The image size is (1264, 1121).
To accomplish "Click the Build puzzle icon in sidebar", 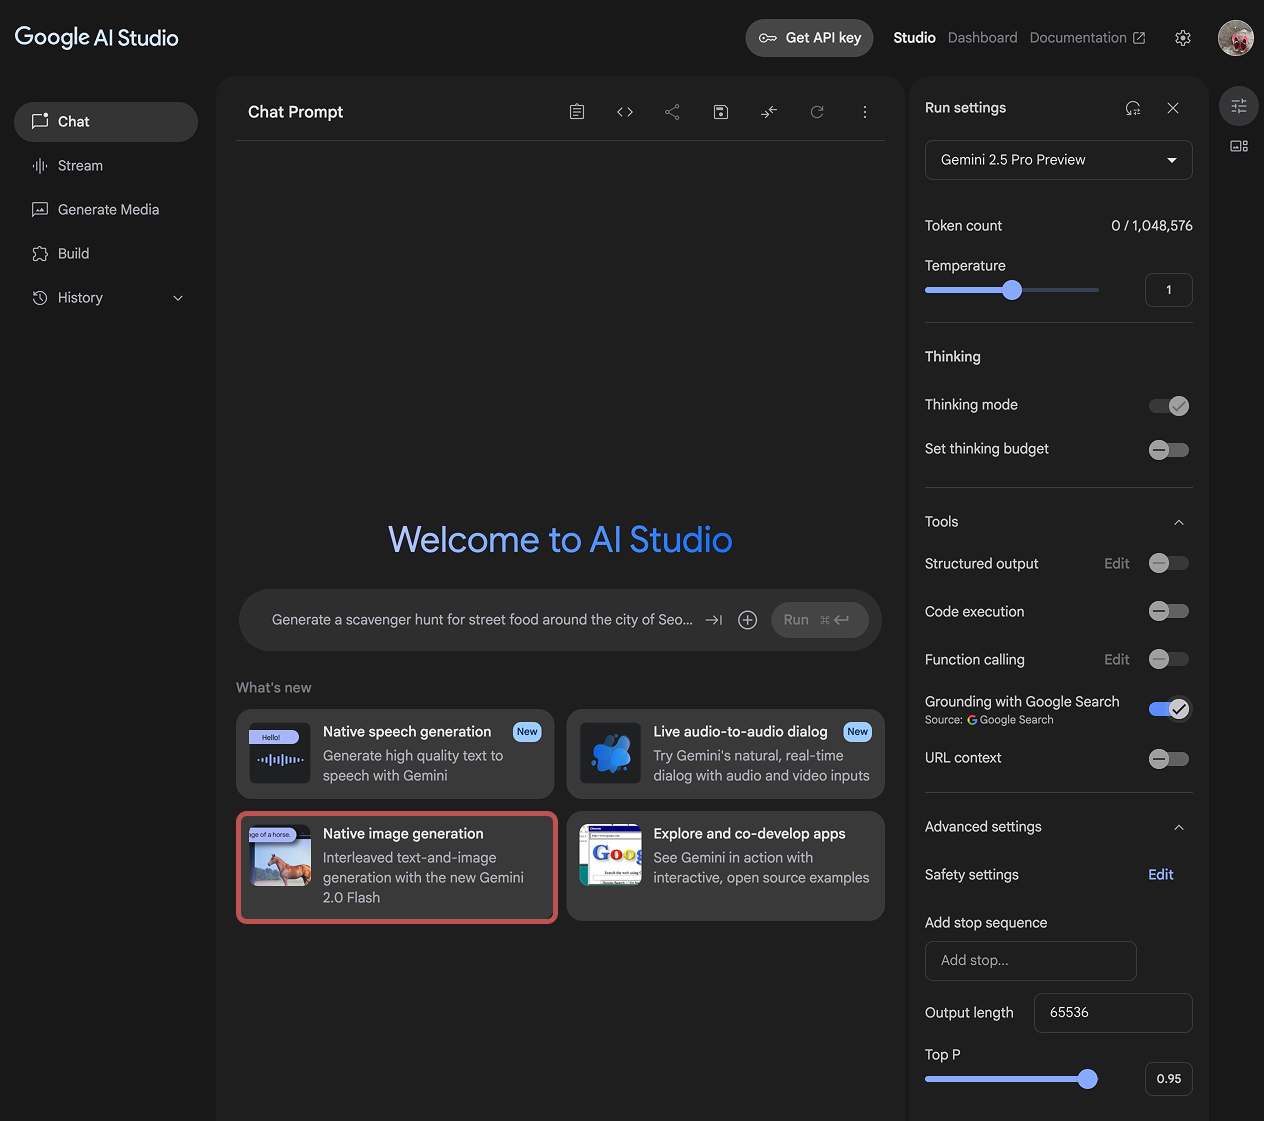I will click(x=40, y=254).
